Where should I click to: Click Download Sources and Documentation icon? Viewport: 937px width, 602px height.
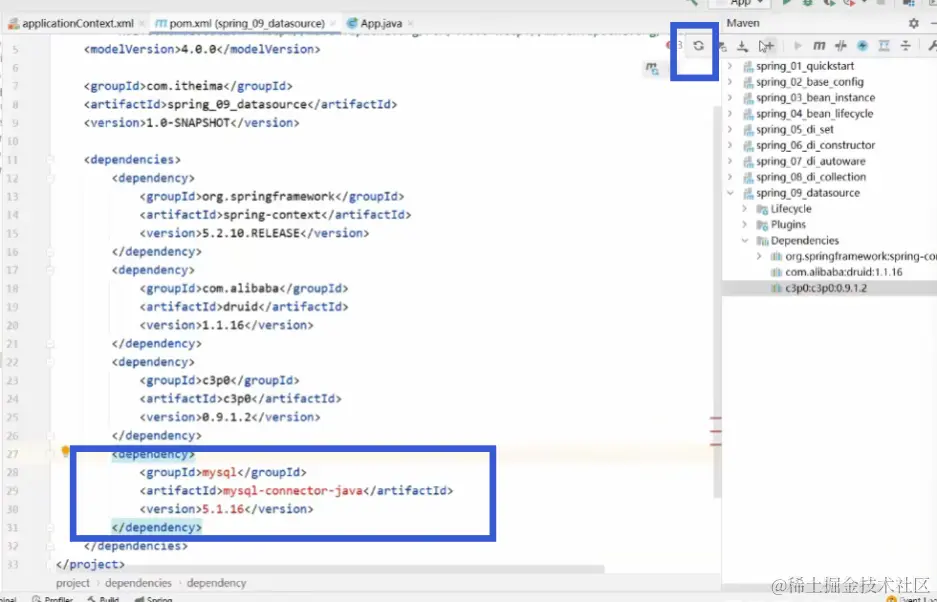(742, 46)
